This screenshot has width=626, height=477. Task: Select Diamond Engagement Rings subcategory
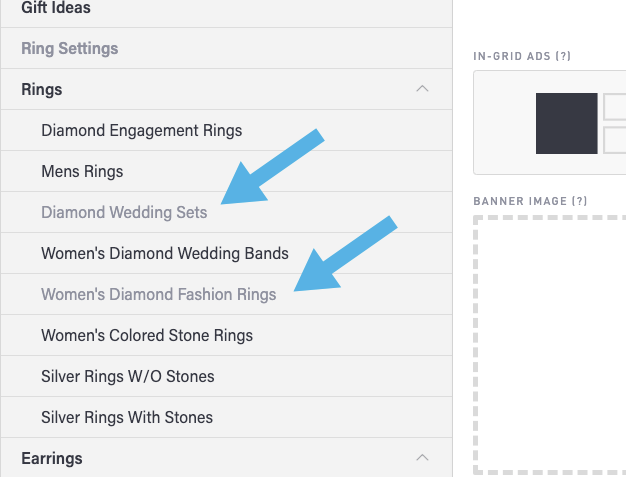click(141, 130)
